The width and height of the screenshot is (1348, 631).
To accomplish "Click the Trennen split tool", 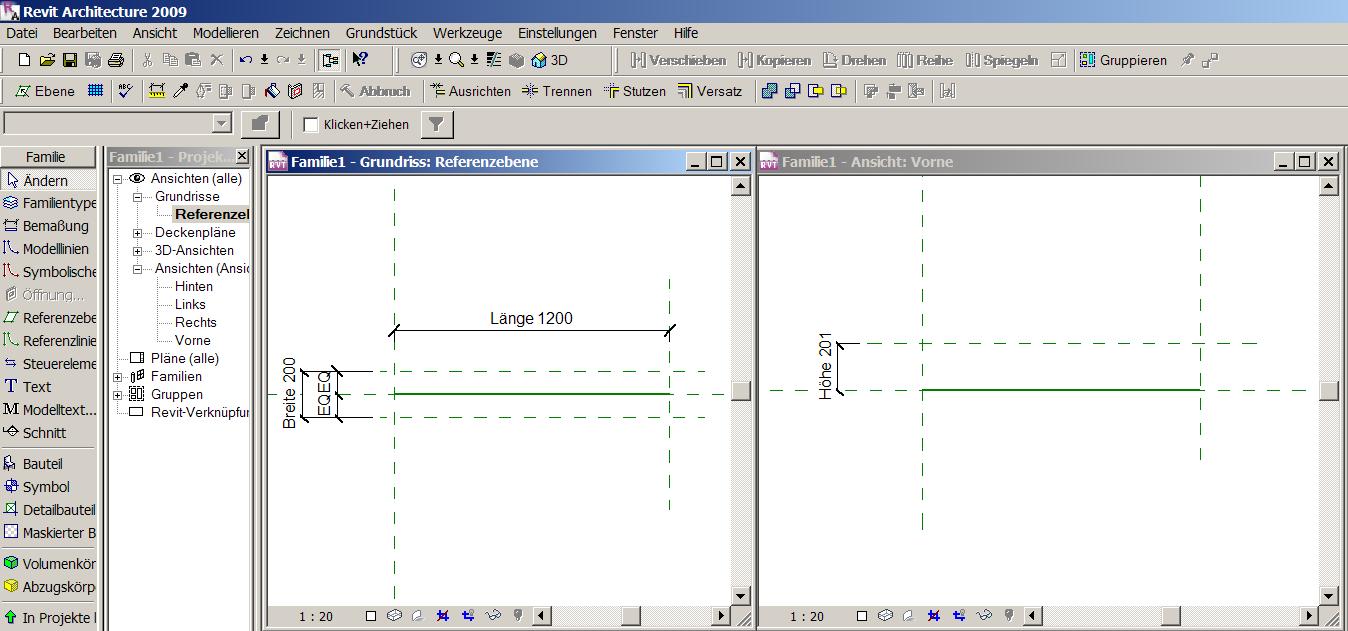I will pos(556,91).
